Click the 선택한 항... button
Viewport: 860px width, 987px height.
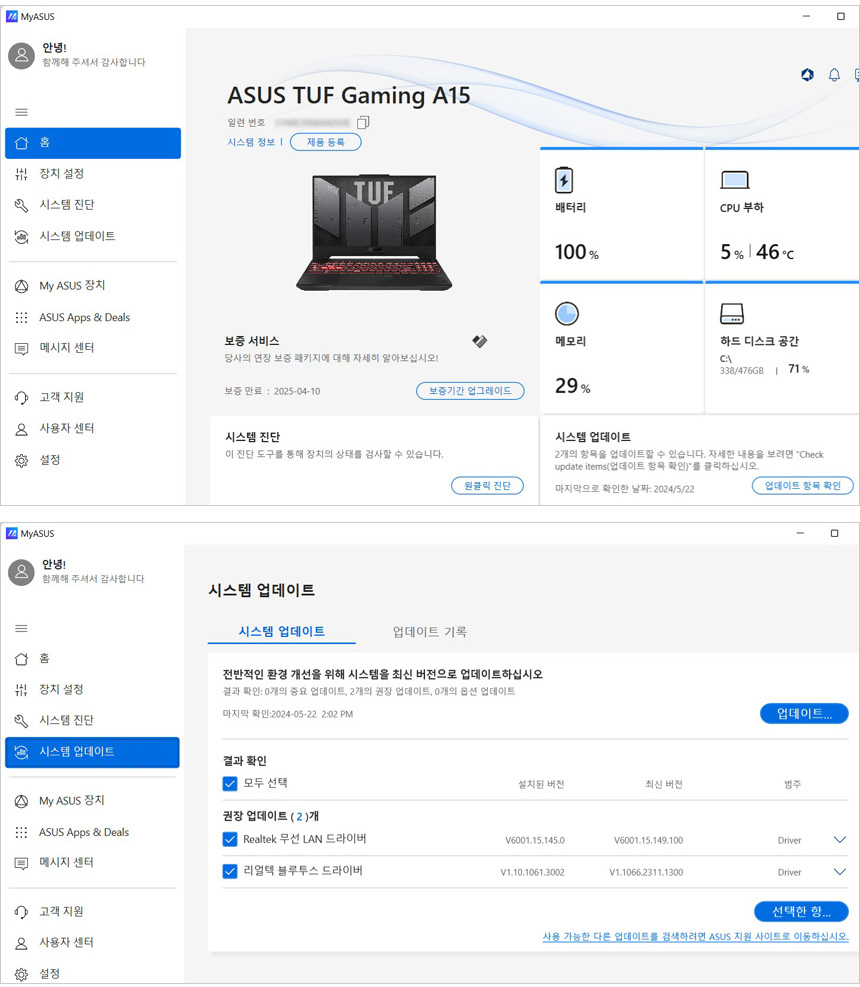(801, 911)
